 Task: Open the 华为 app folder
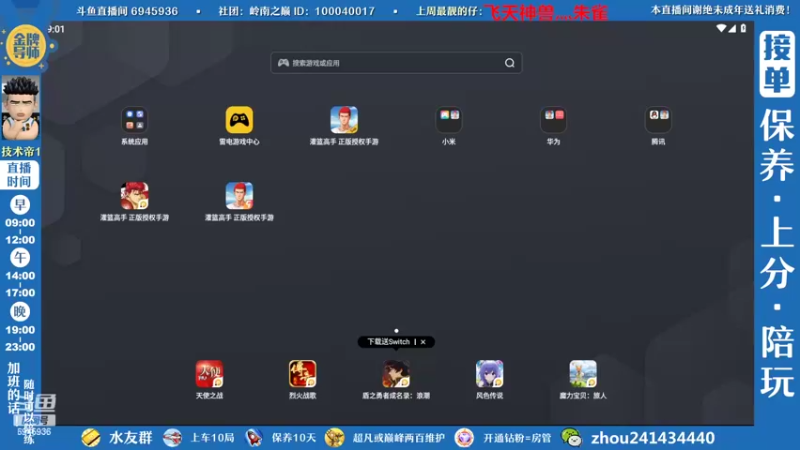click(x=554, y=120)
